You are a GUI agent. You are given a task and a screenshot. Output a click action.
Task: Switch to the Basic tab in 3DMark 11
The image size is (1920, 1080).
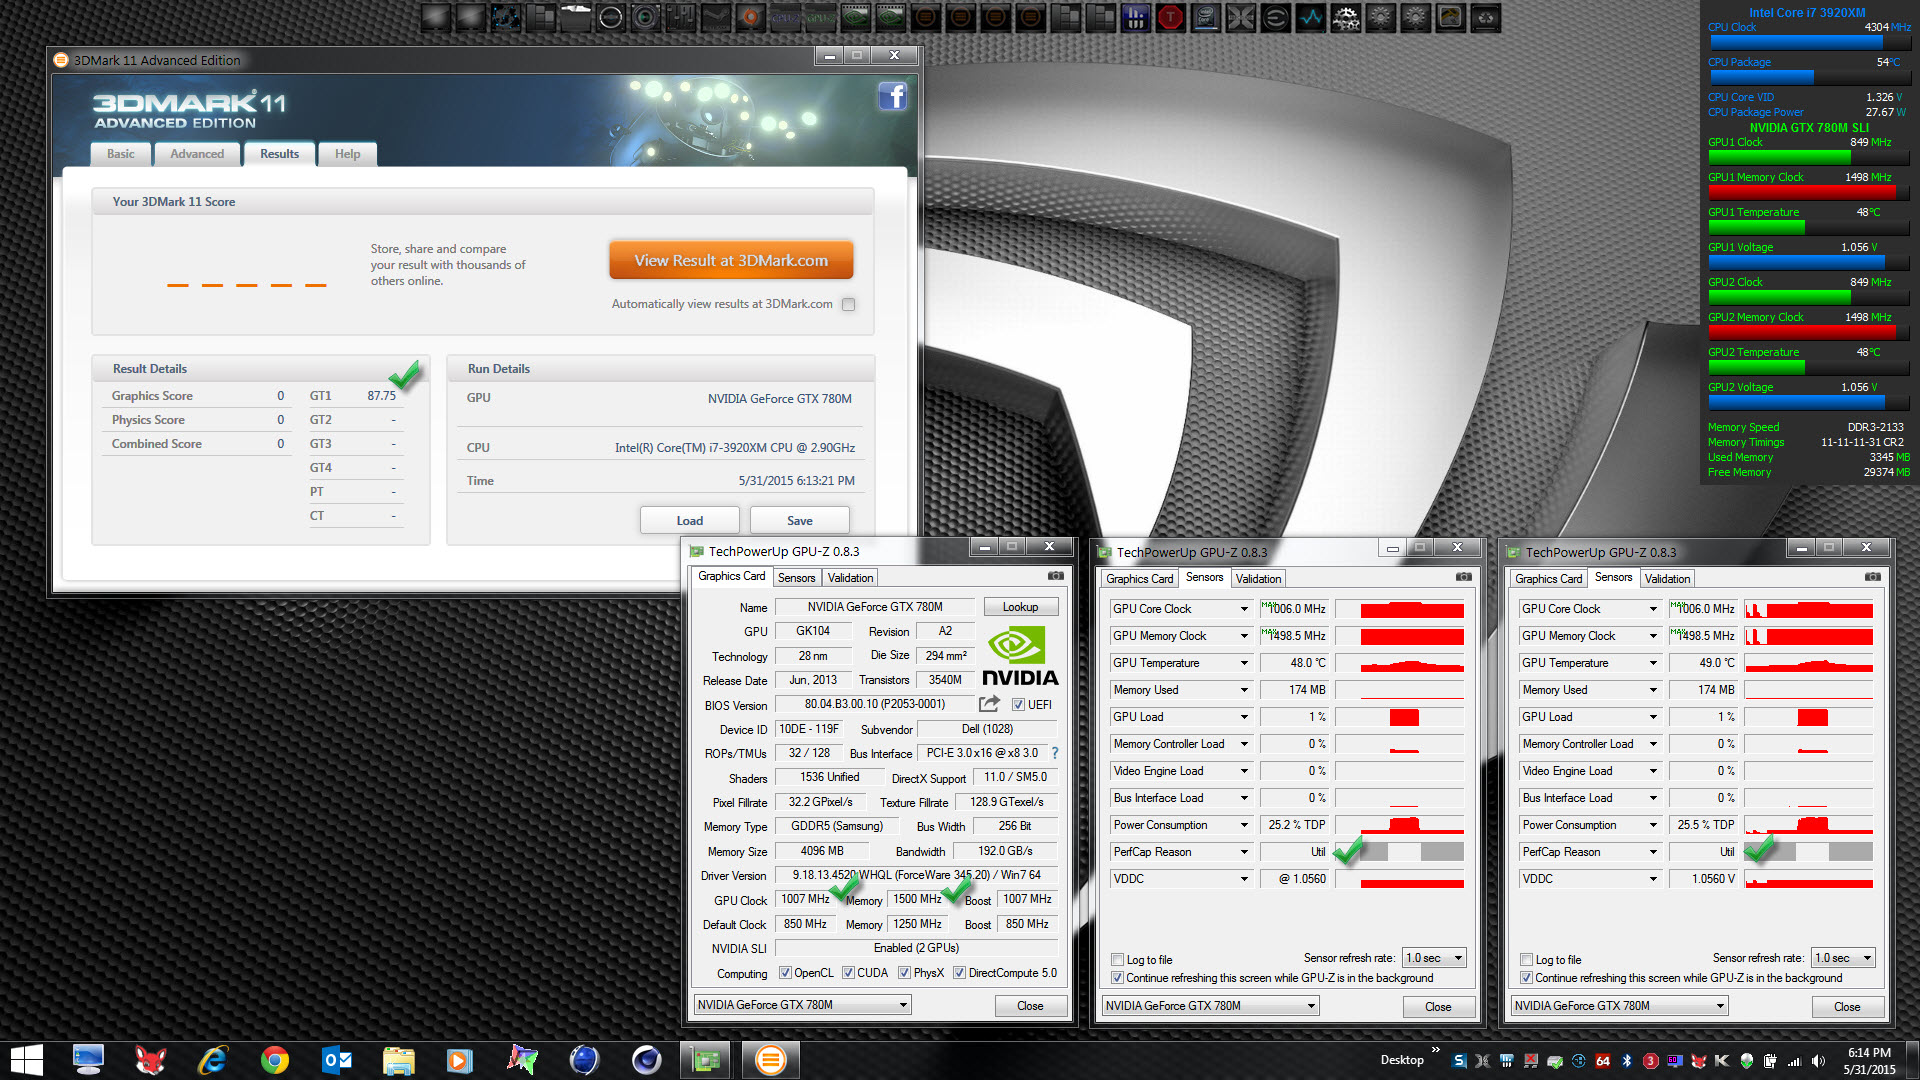tap(121, 154)
